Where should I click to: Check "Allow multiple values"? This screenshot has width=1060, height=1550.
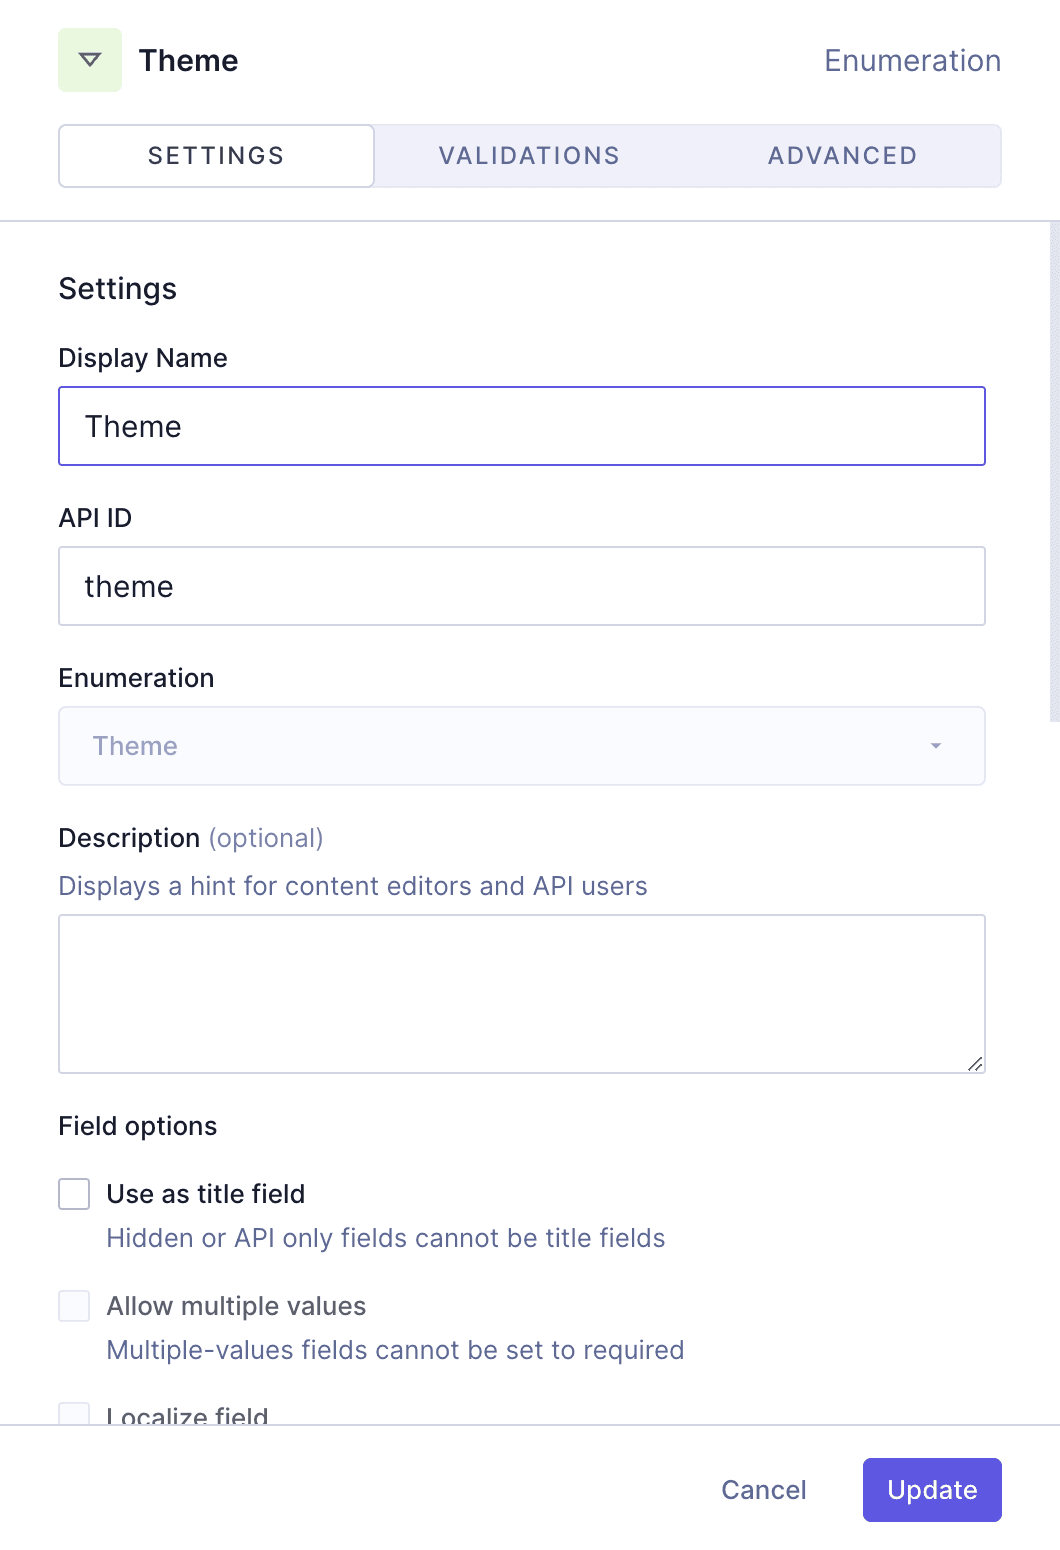[x=74, y=1306]
